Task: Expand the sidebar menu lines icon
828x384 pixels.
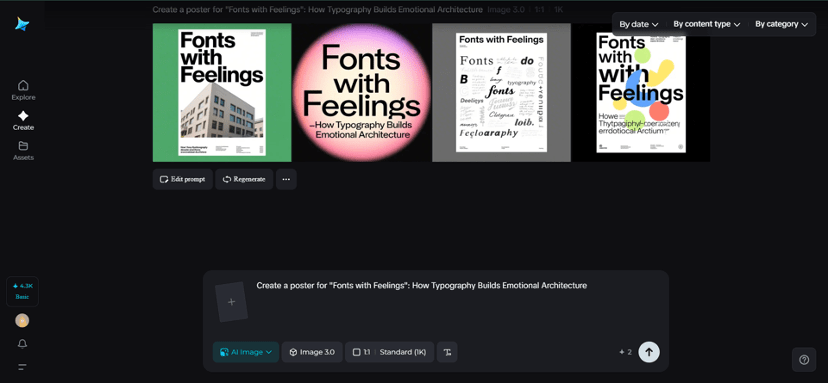Action: (x=22, y=367)
